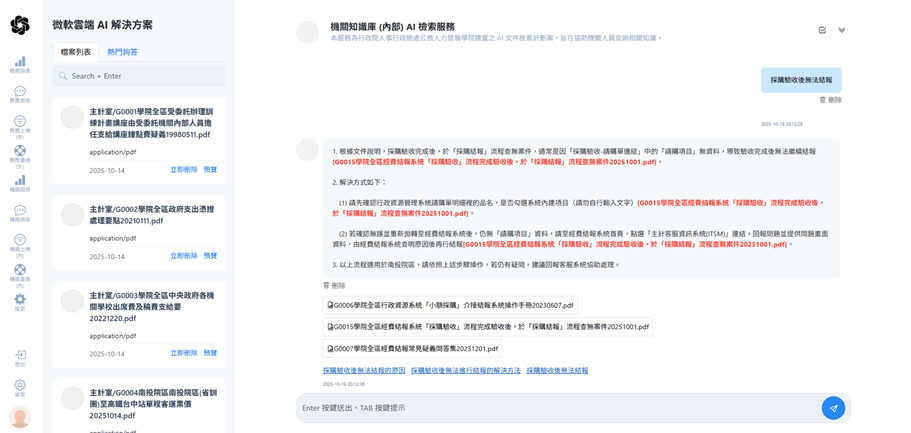Open the 數務重建(外) lifebuoy icon
This screenshot has height=433, width=911.
[20, 151]
